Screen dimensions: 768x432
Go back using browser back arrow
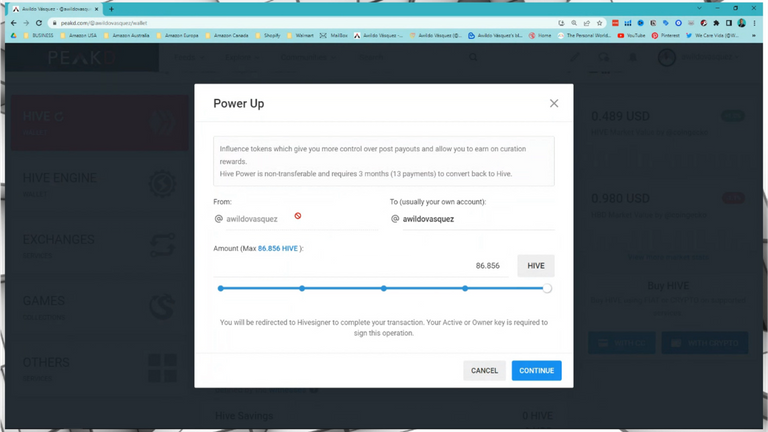(x=13, y=23)
